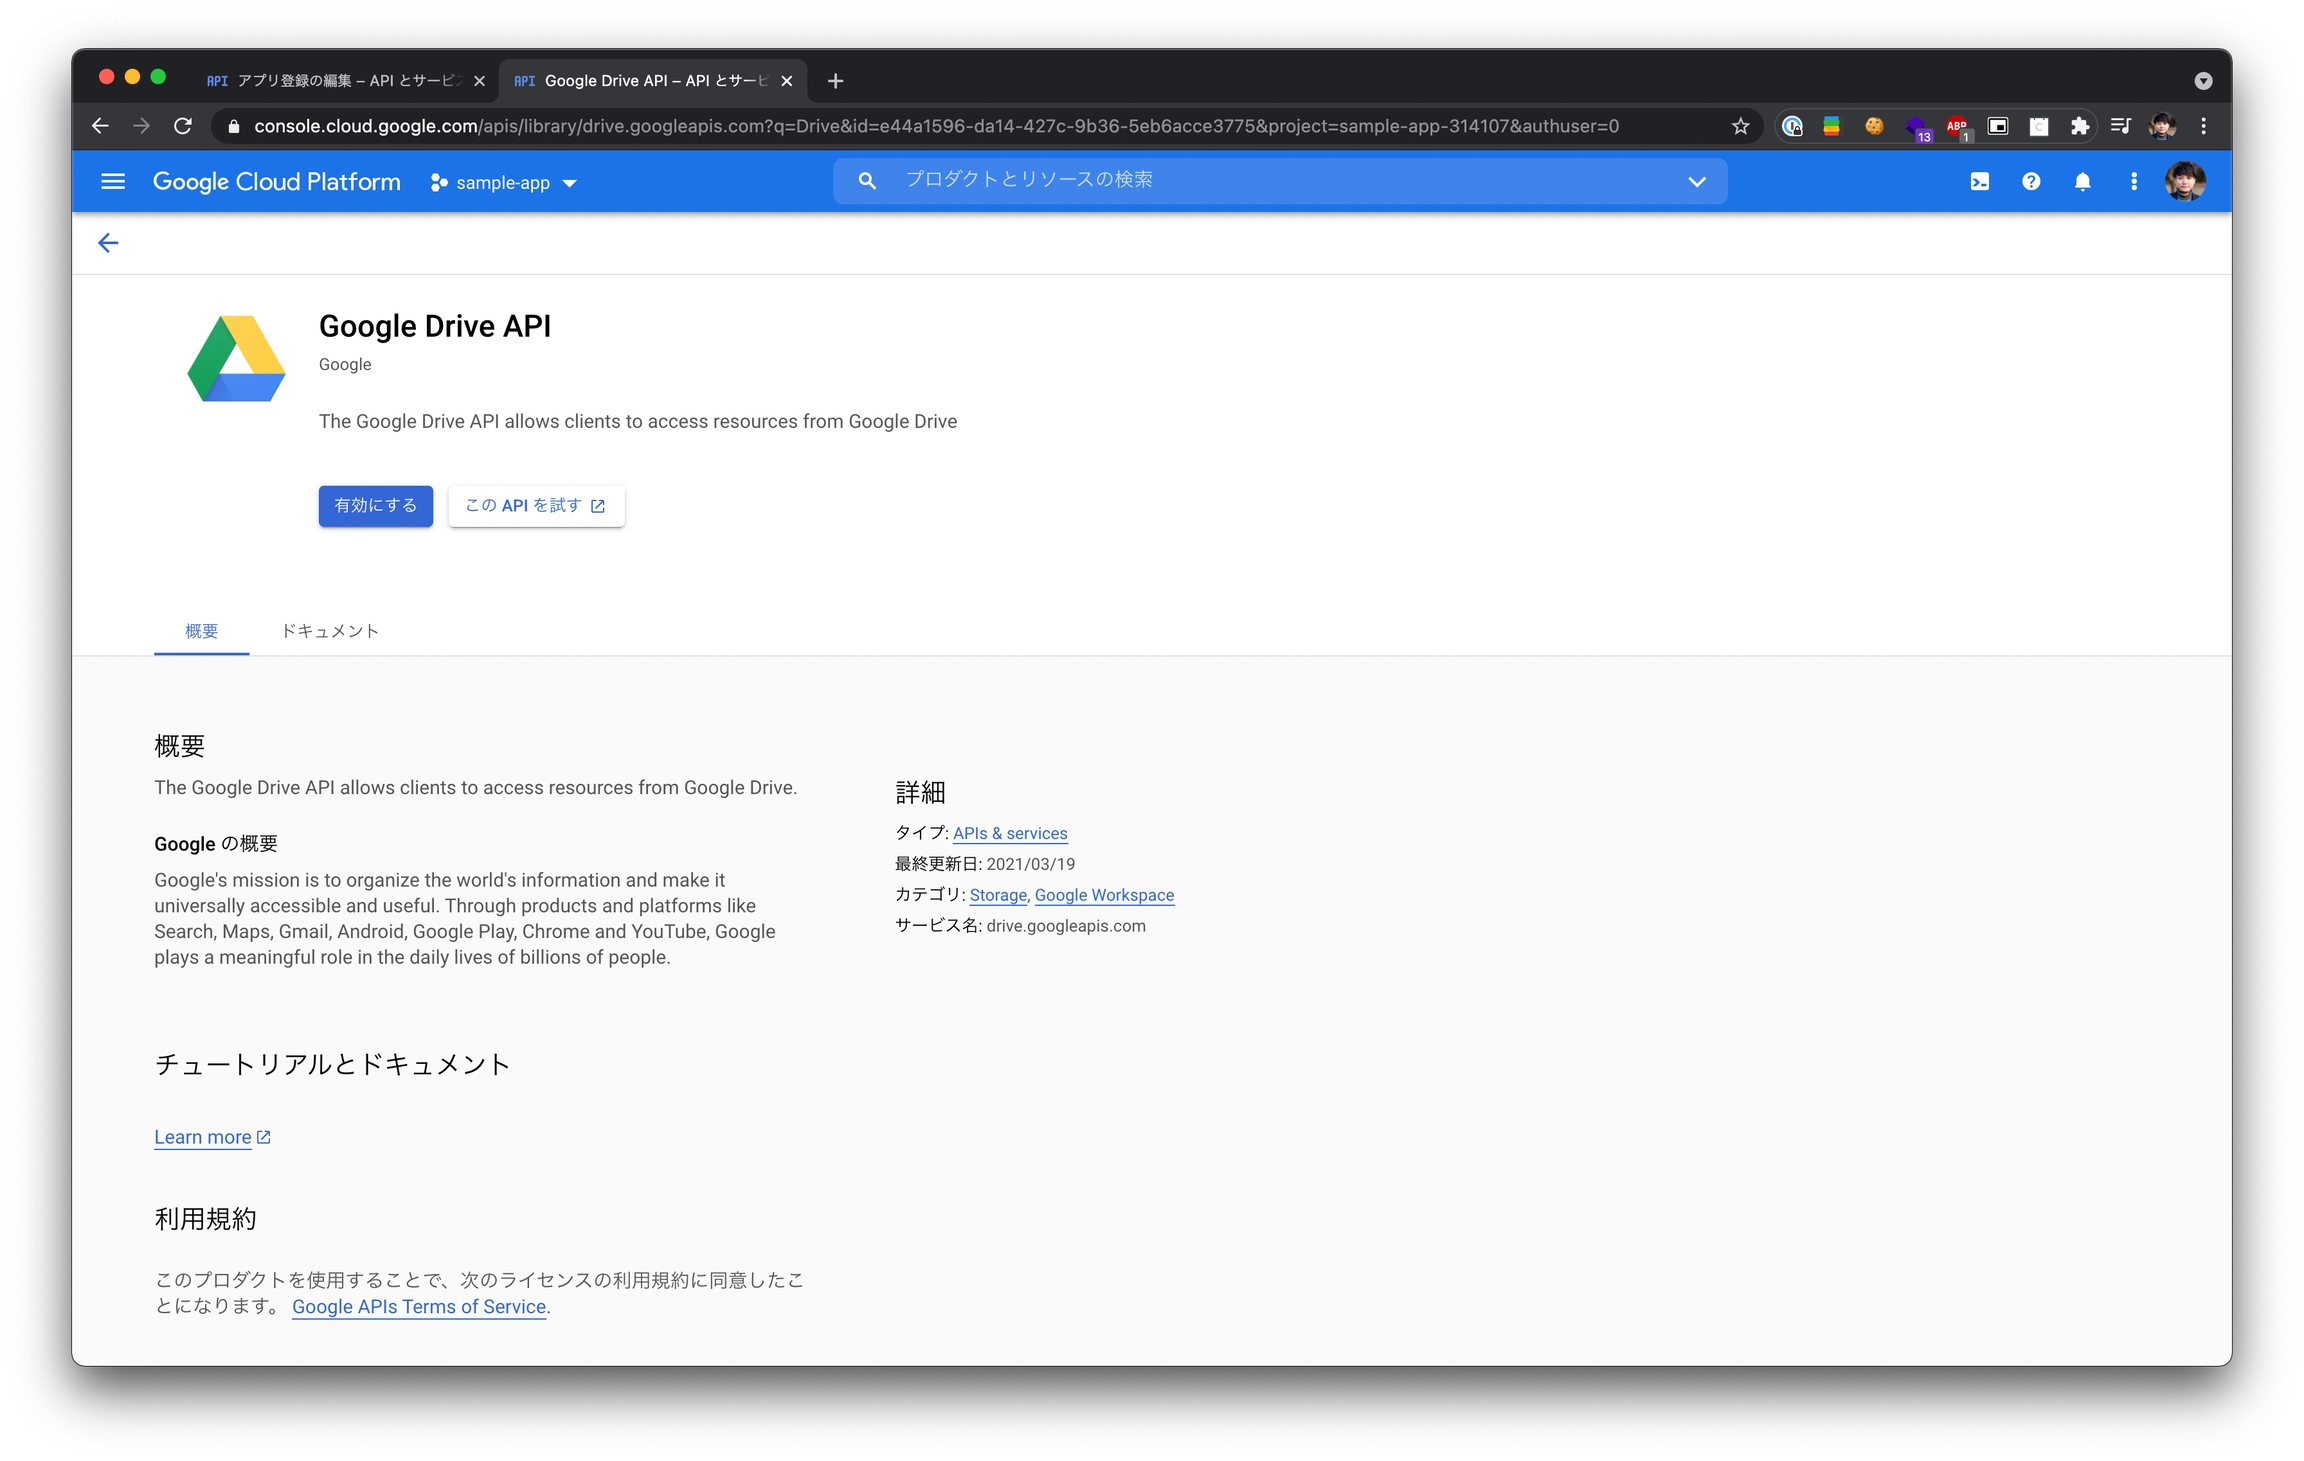Screen dimensions: 2304x1461
Task: Open the help question mark icon
Action: 2031,181
